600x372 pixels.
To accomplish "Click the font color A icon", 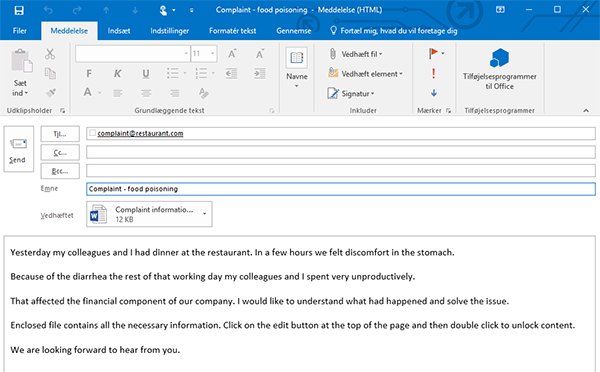I will point(88,92).
